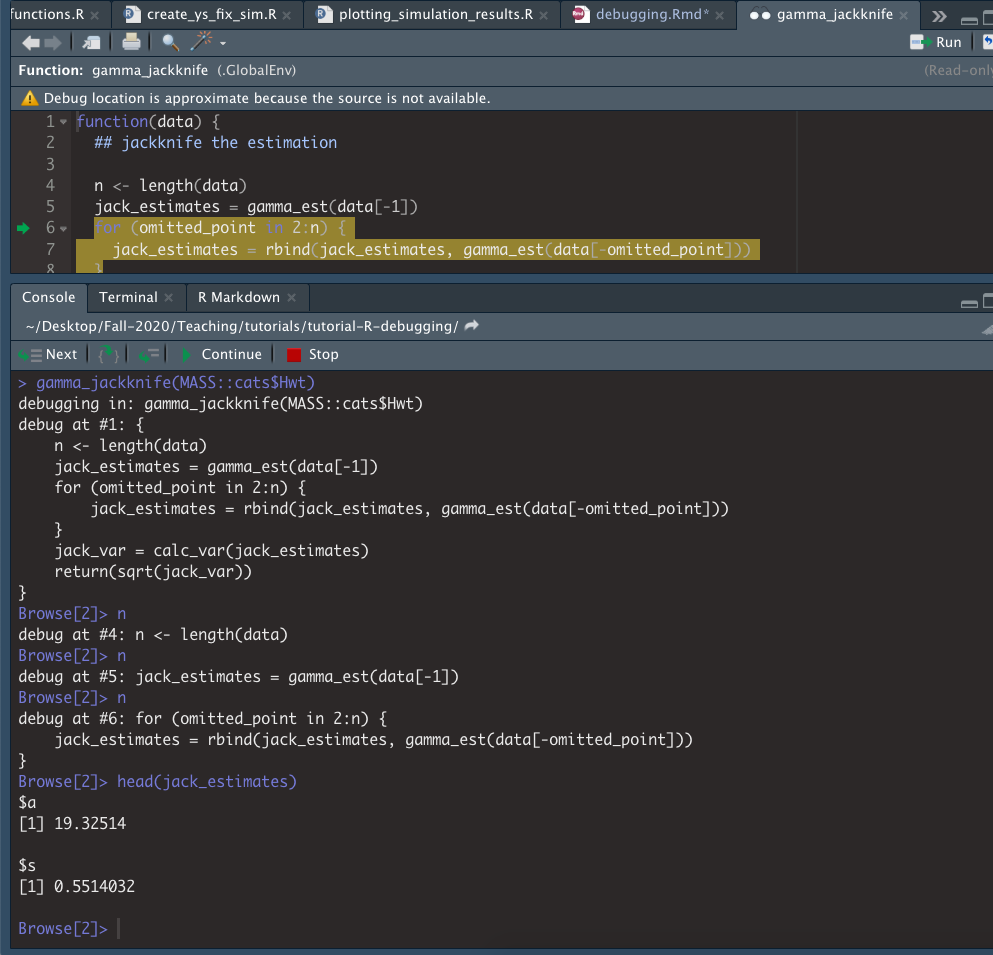
Task: Expand code tools dropdown arrow
Action: pos(223,44)
